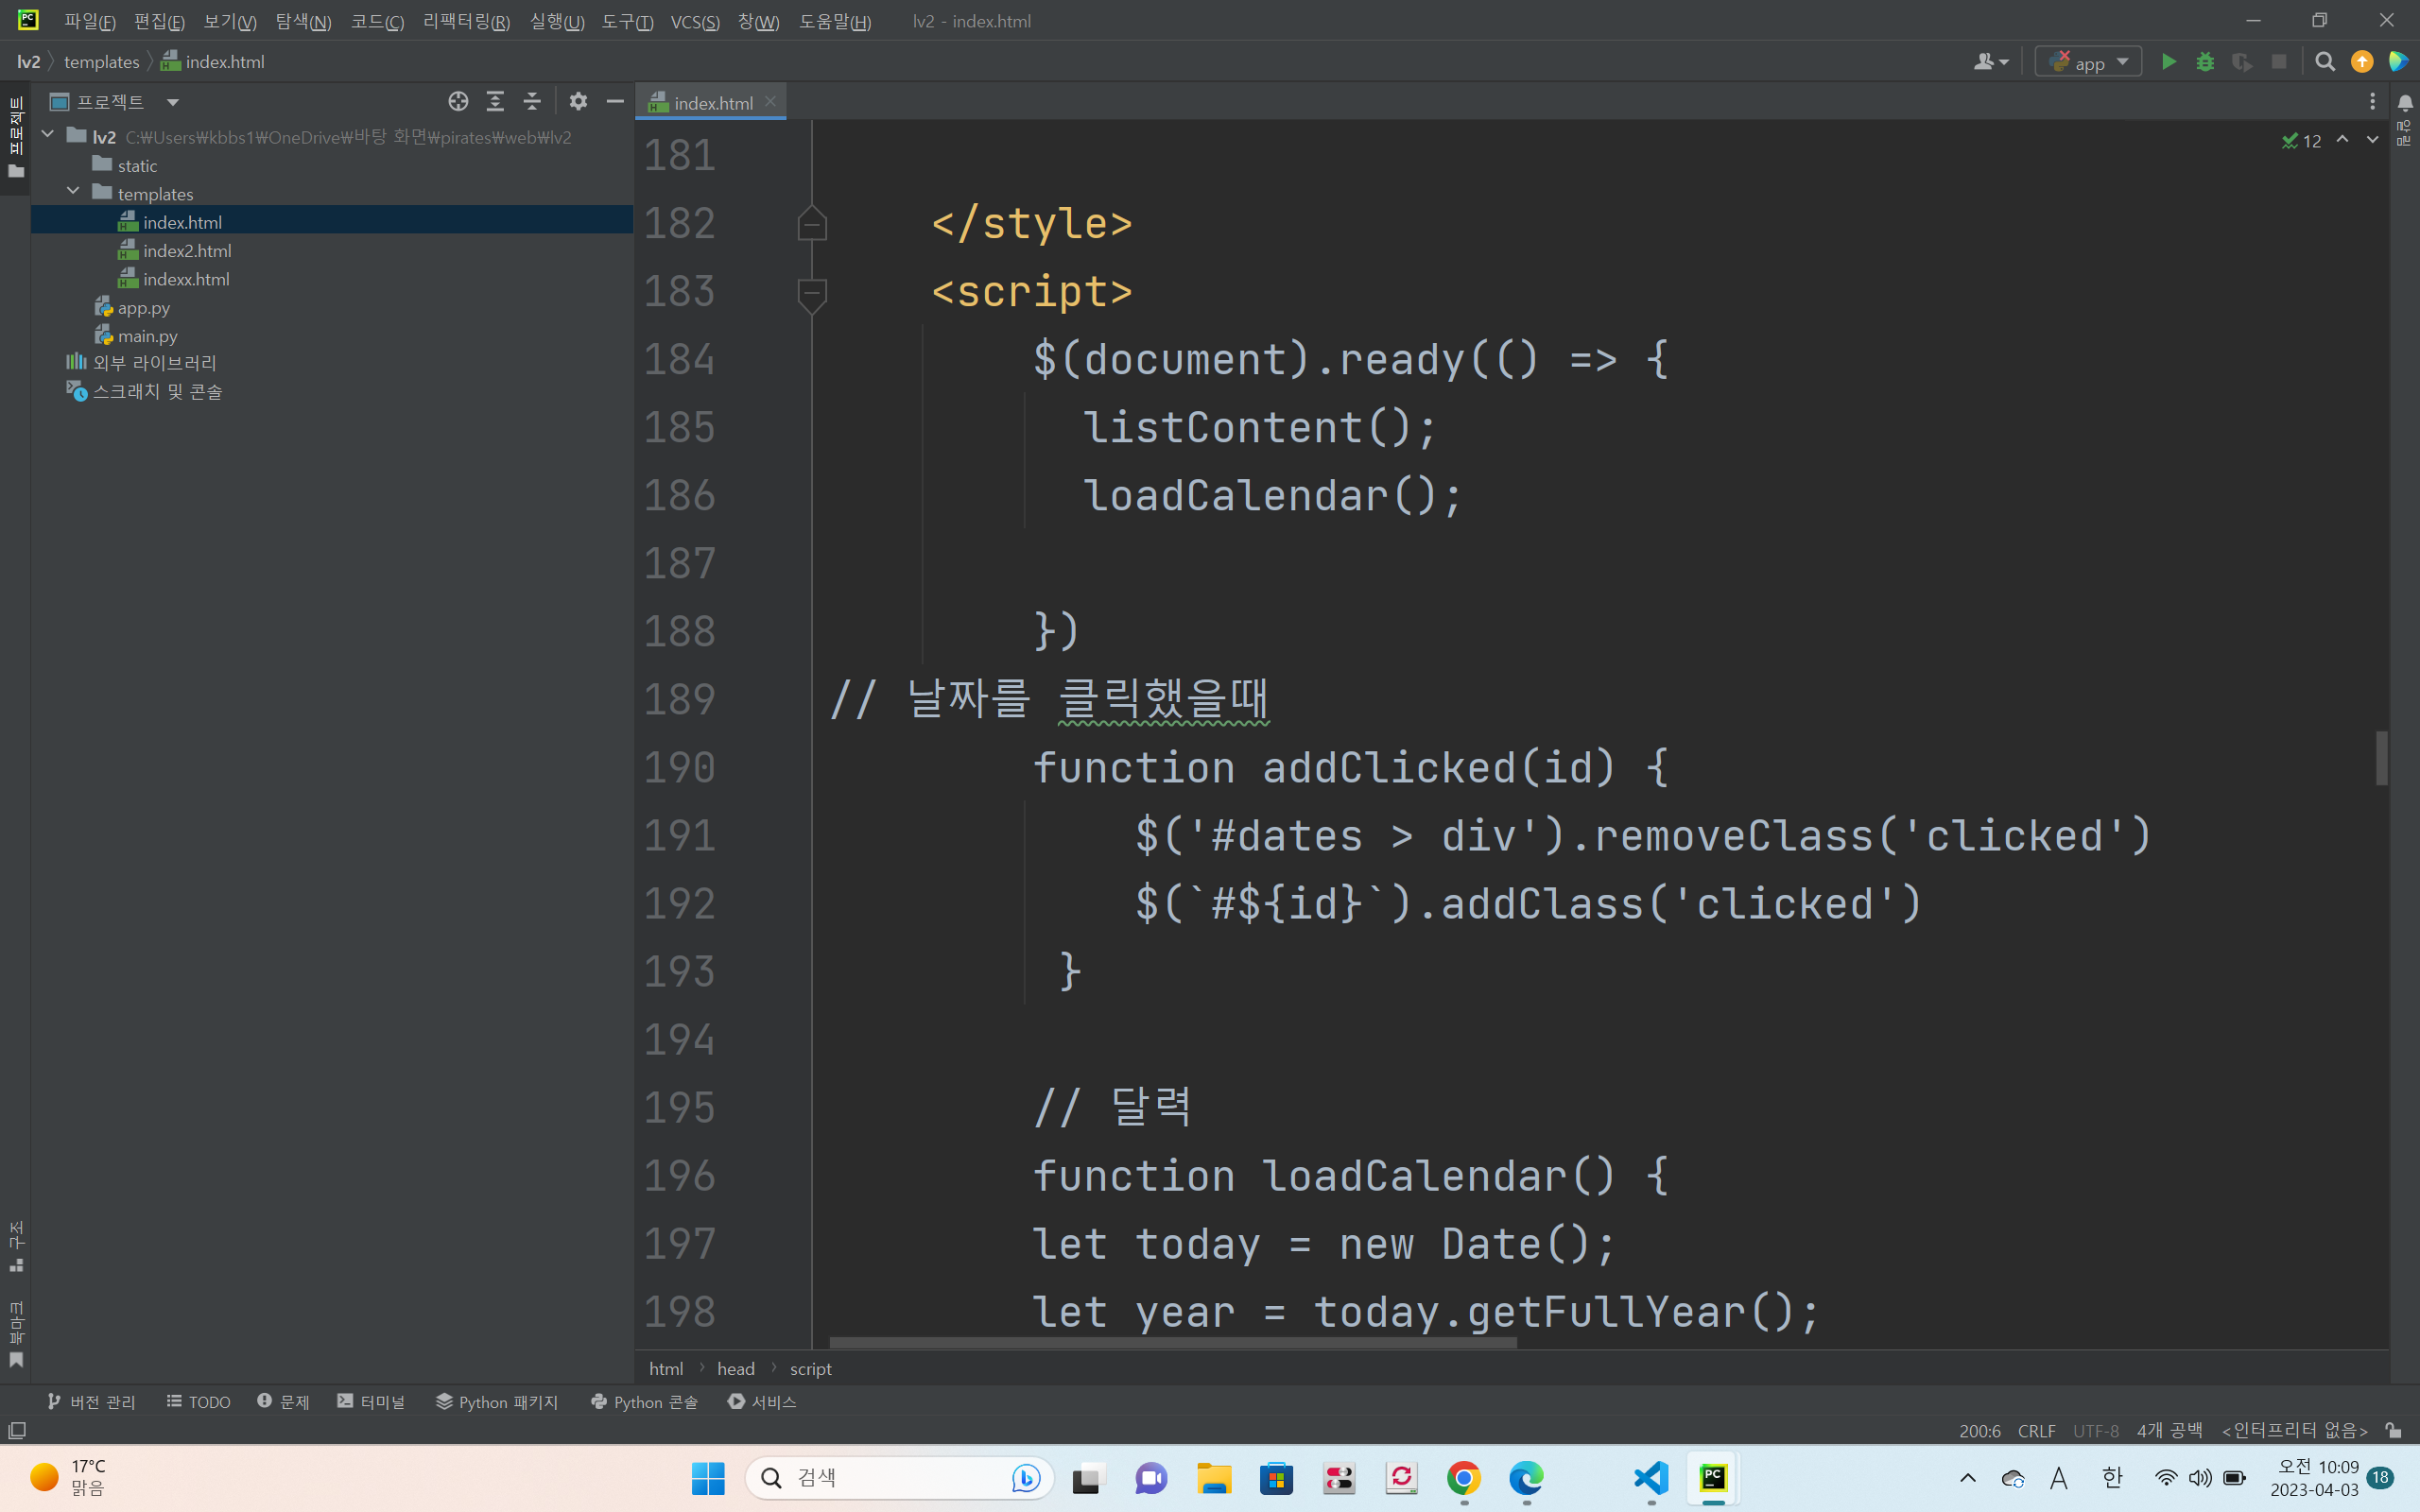Open Python Console tool window
This screenshot has width=2420, height=1512.
coord(644,1402)
